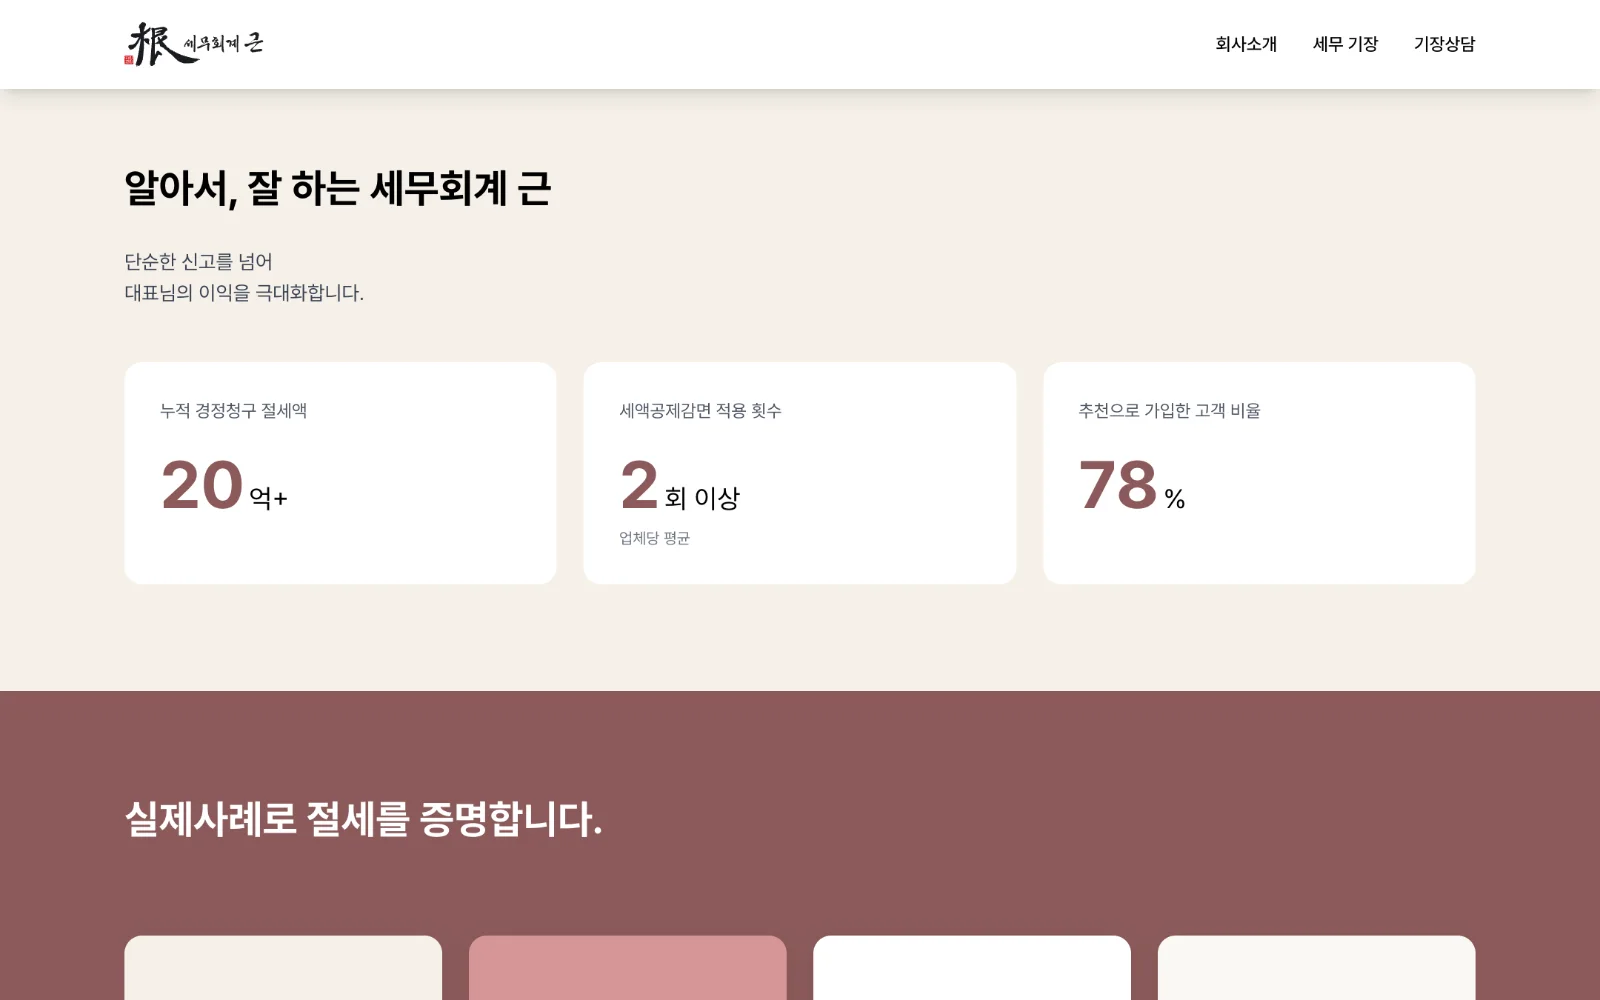The height and width of the screenshot is (1000, 1600).
Task: Click the 세무회계 근 calligraphy logo
Action: click(x=194, y=44)
